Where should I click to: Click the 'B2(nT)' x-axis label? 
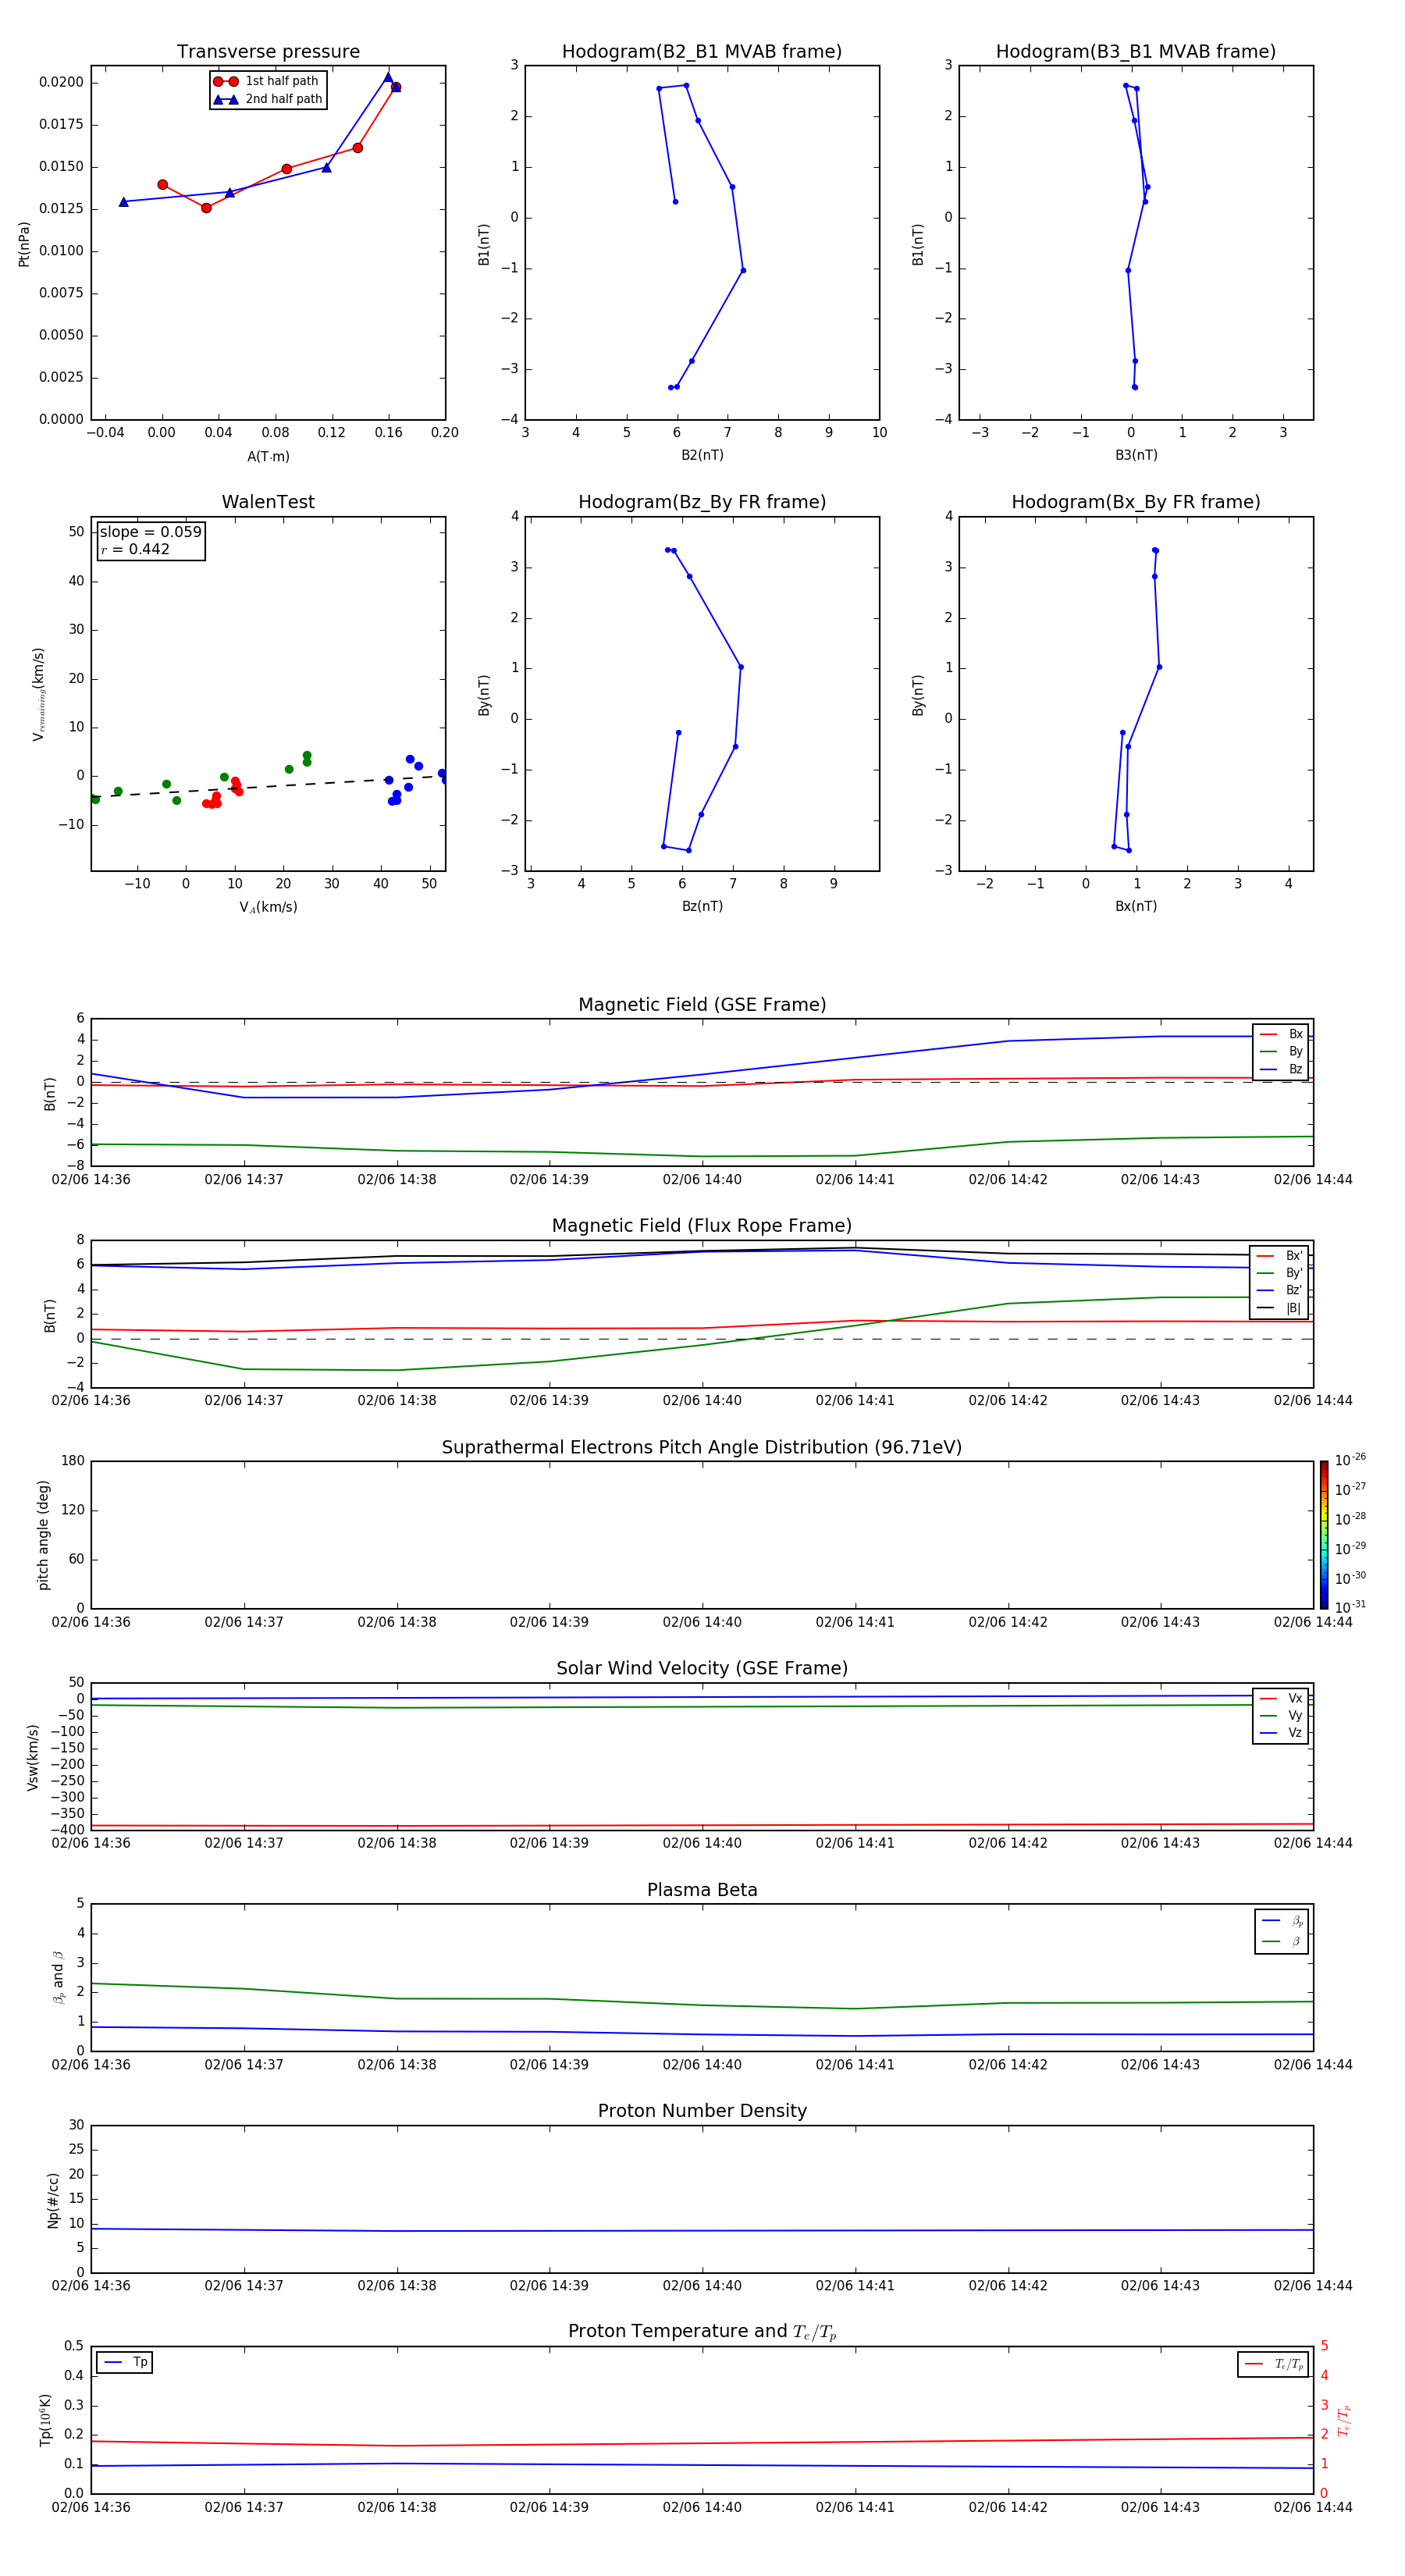[702, 456]
